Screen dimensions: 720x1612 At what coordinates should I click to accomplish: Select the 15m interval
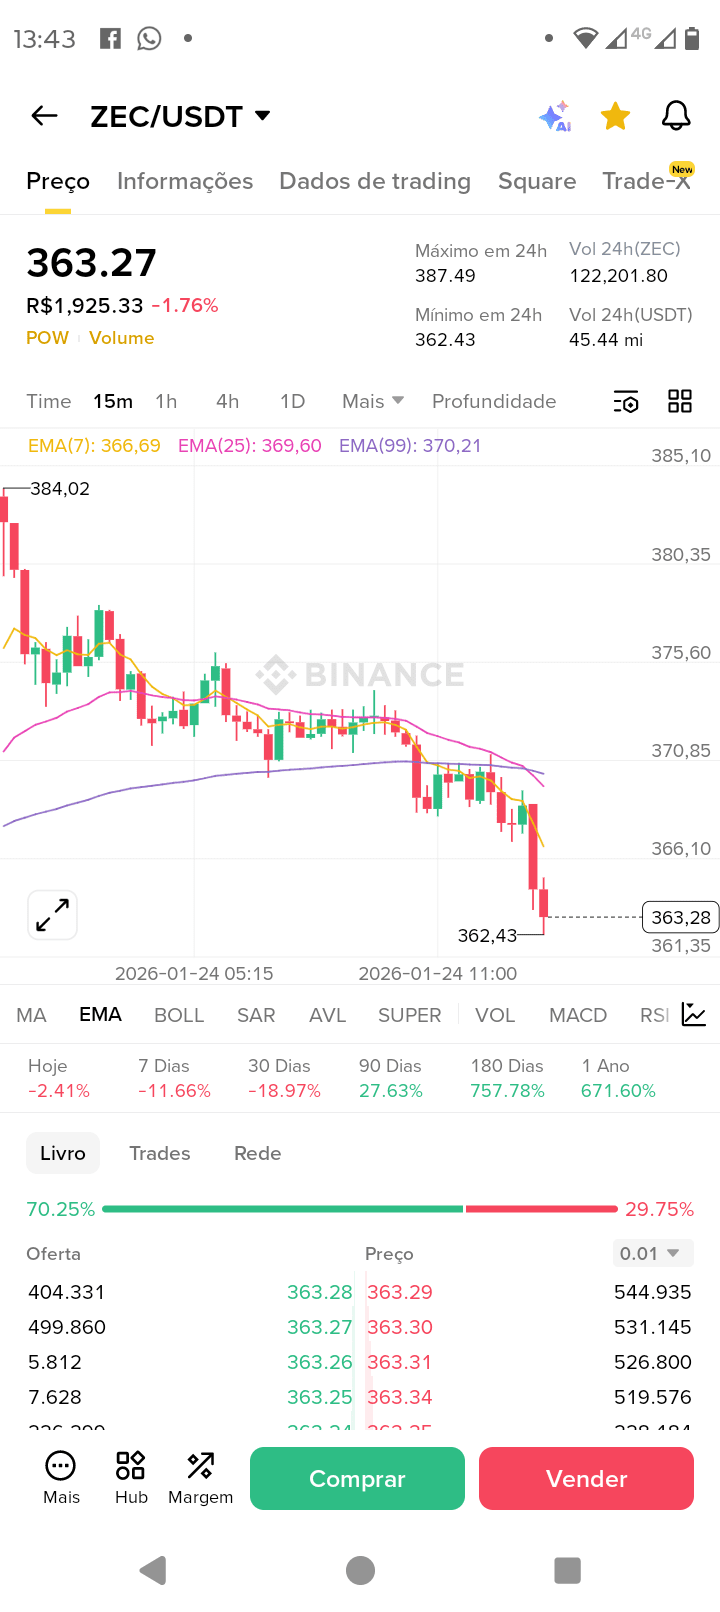pos(113,401)
